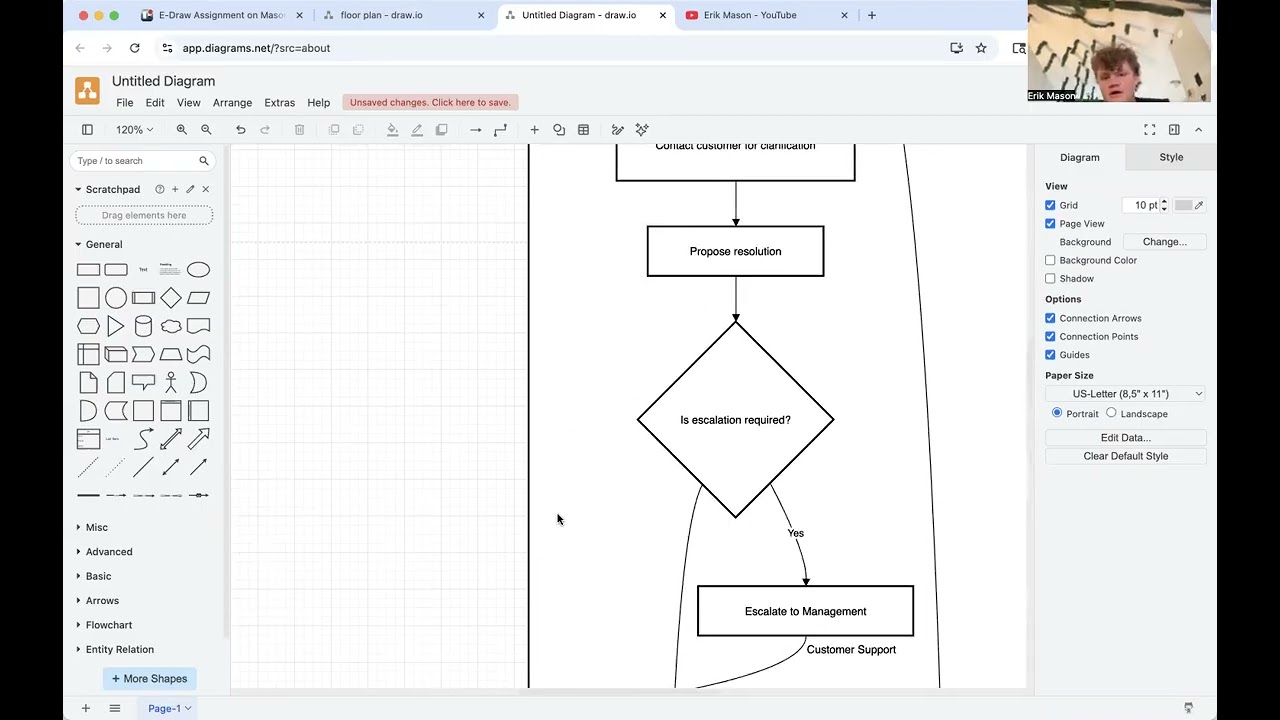Image resolution: width=1280 pixels, height=720 pixels.
Task: Click the redo arrow icon
Action: pyautogui.click(x=265, y=130)
